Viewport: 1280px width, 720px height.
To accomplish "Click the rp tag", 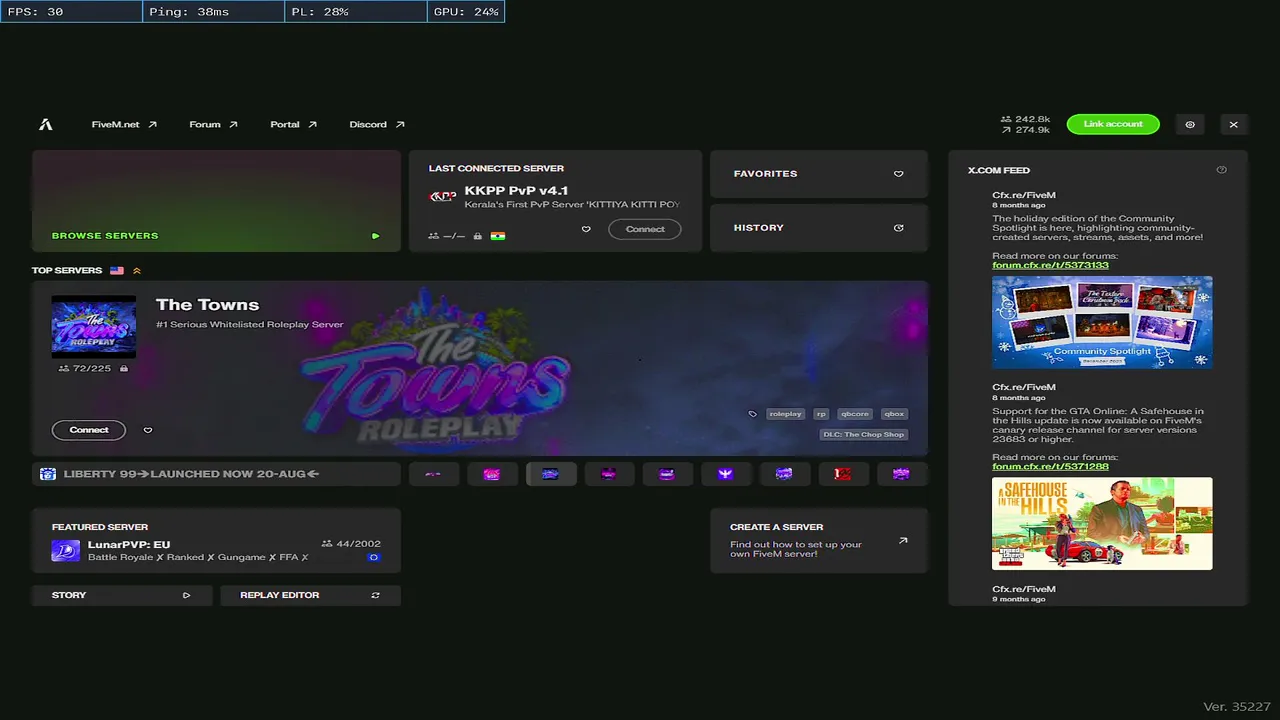I will (x=821, y=414).
